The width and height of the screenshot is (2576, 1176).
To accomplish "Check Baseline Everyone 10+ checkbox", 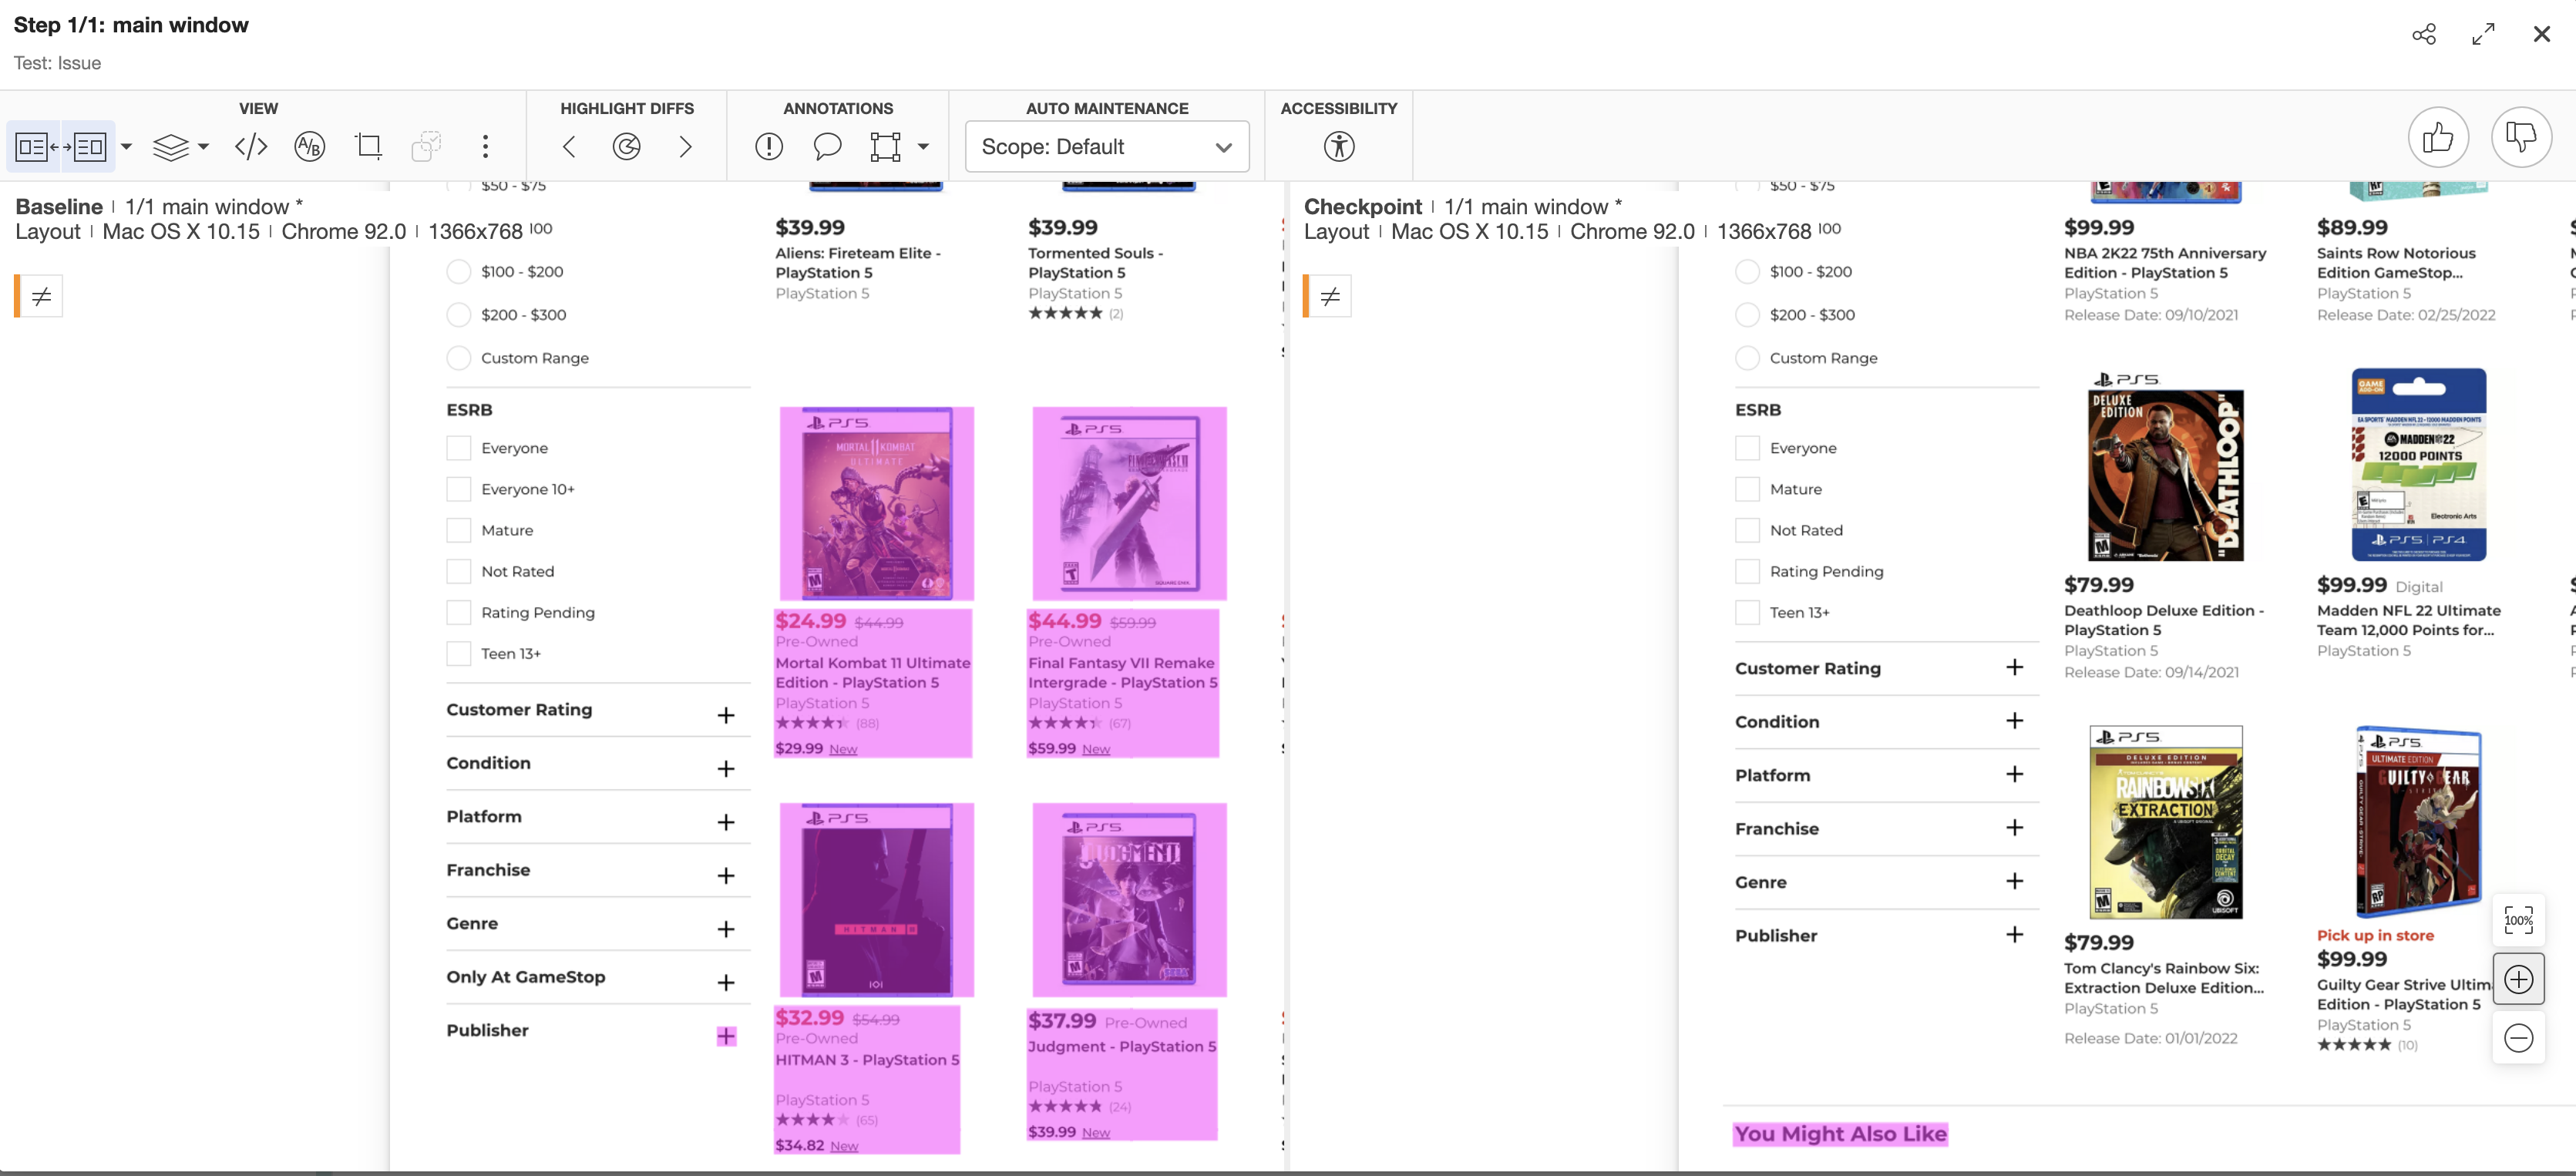I will tap(459, 489).
